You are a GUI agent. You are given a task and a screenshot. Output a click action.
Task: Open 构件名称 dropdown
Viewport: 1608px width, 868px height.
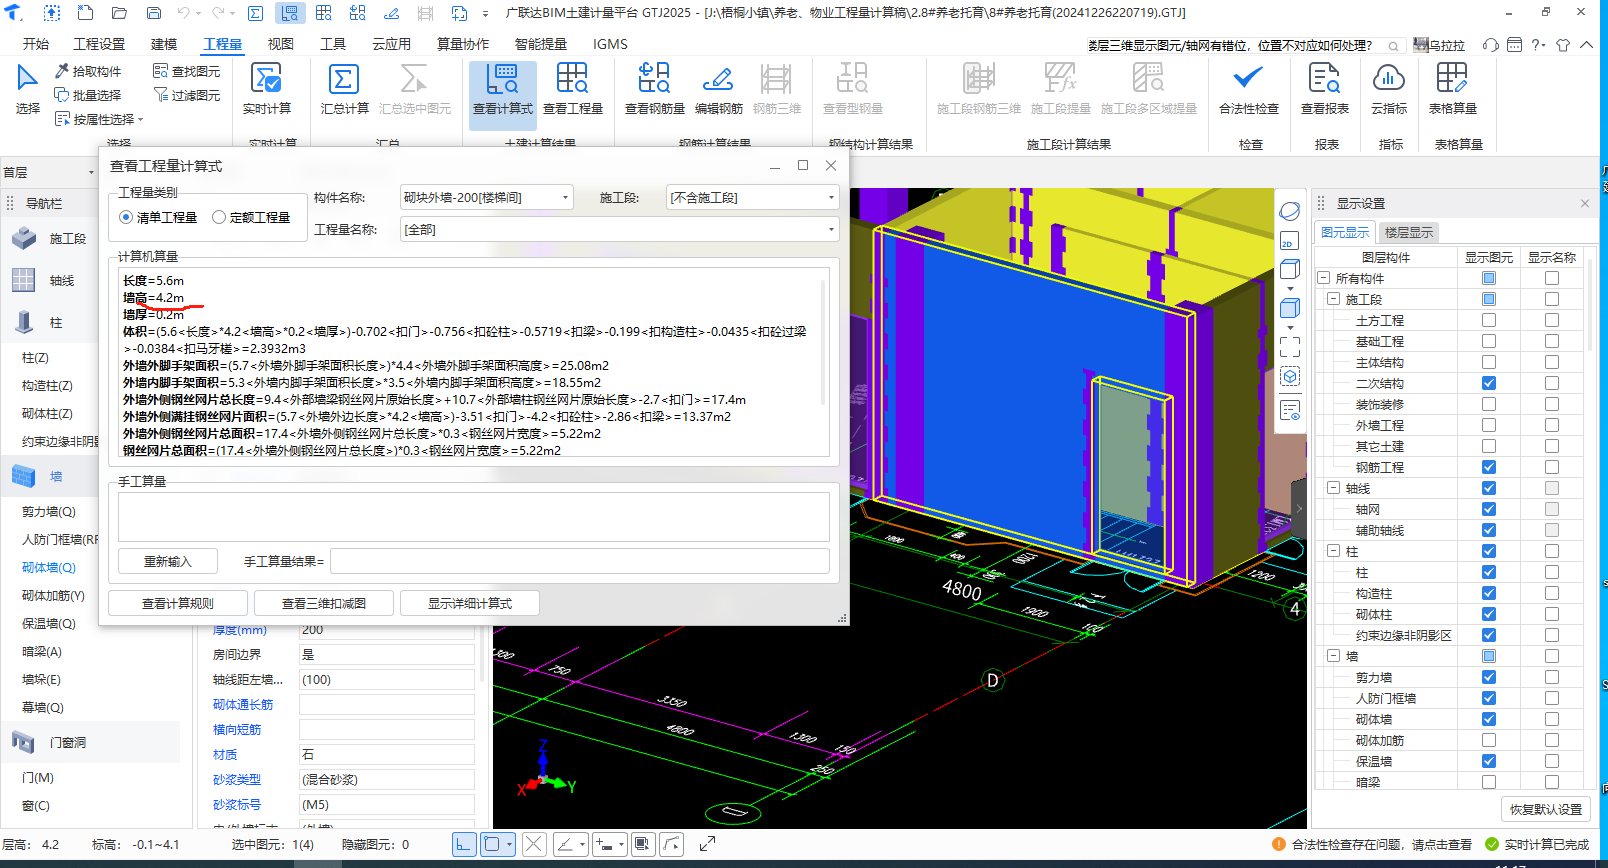click(486, 198)
